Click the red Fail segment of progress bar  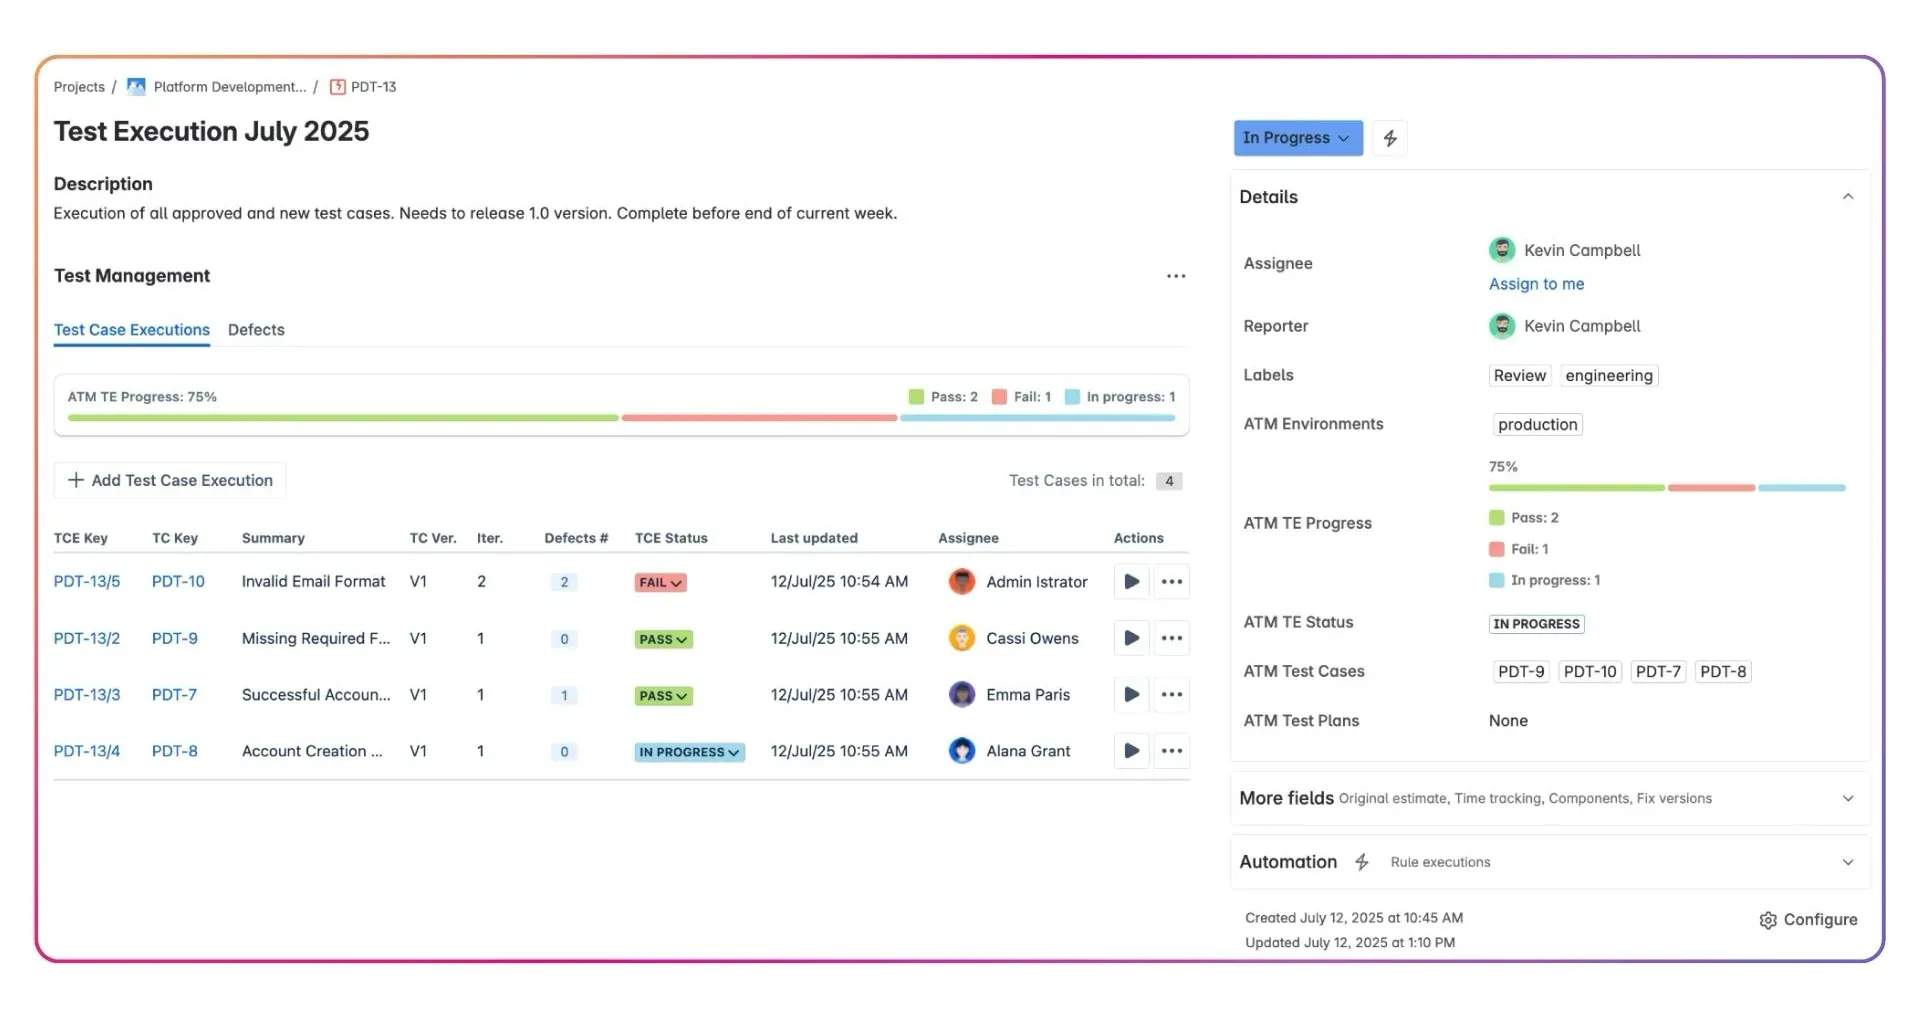pos(759,418)
